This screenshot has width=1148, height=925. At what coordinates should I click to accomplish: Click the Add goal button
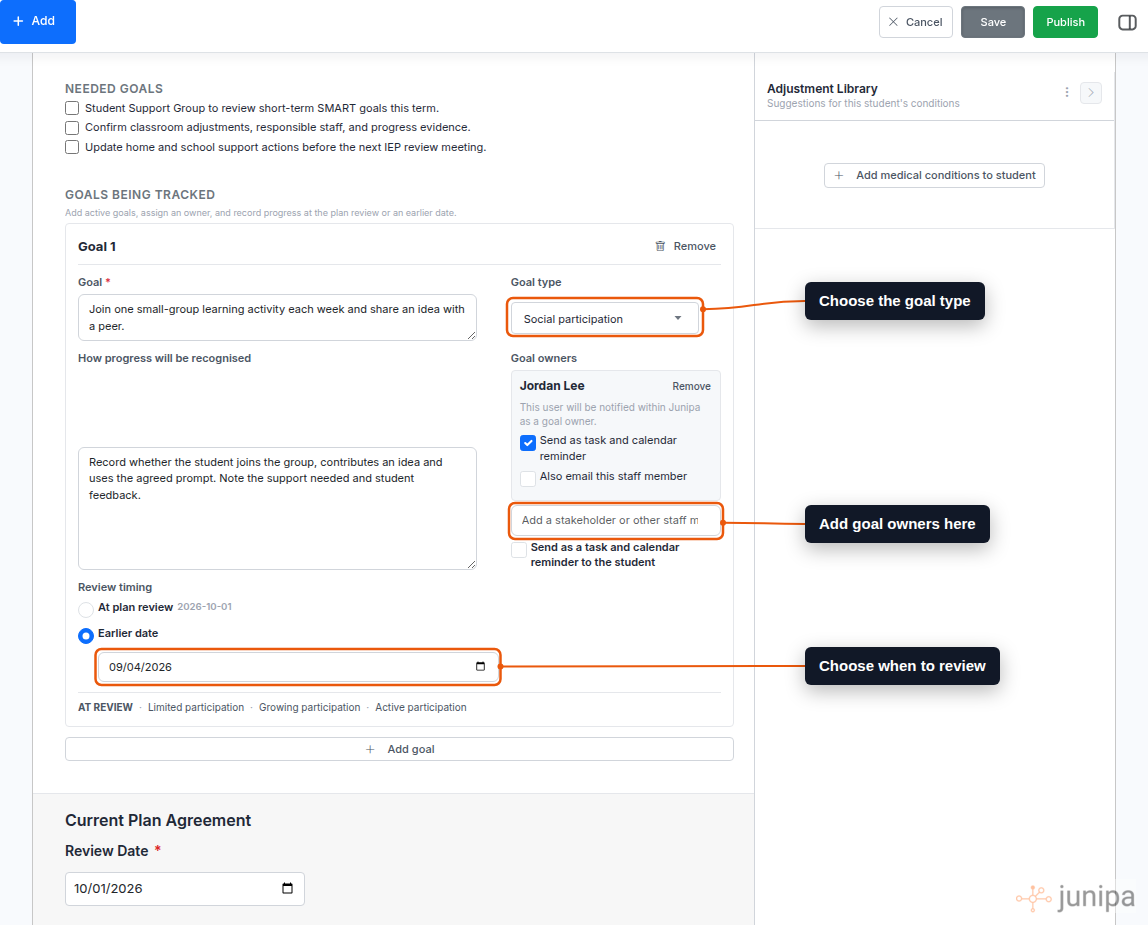tap(399, 748)
